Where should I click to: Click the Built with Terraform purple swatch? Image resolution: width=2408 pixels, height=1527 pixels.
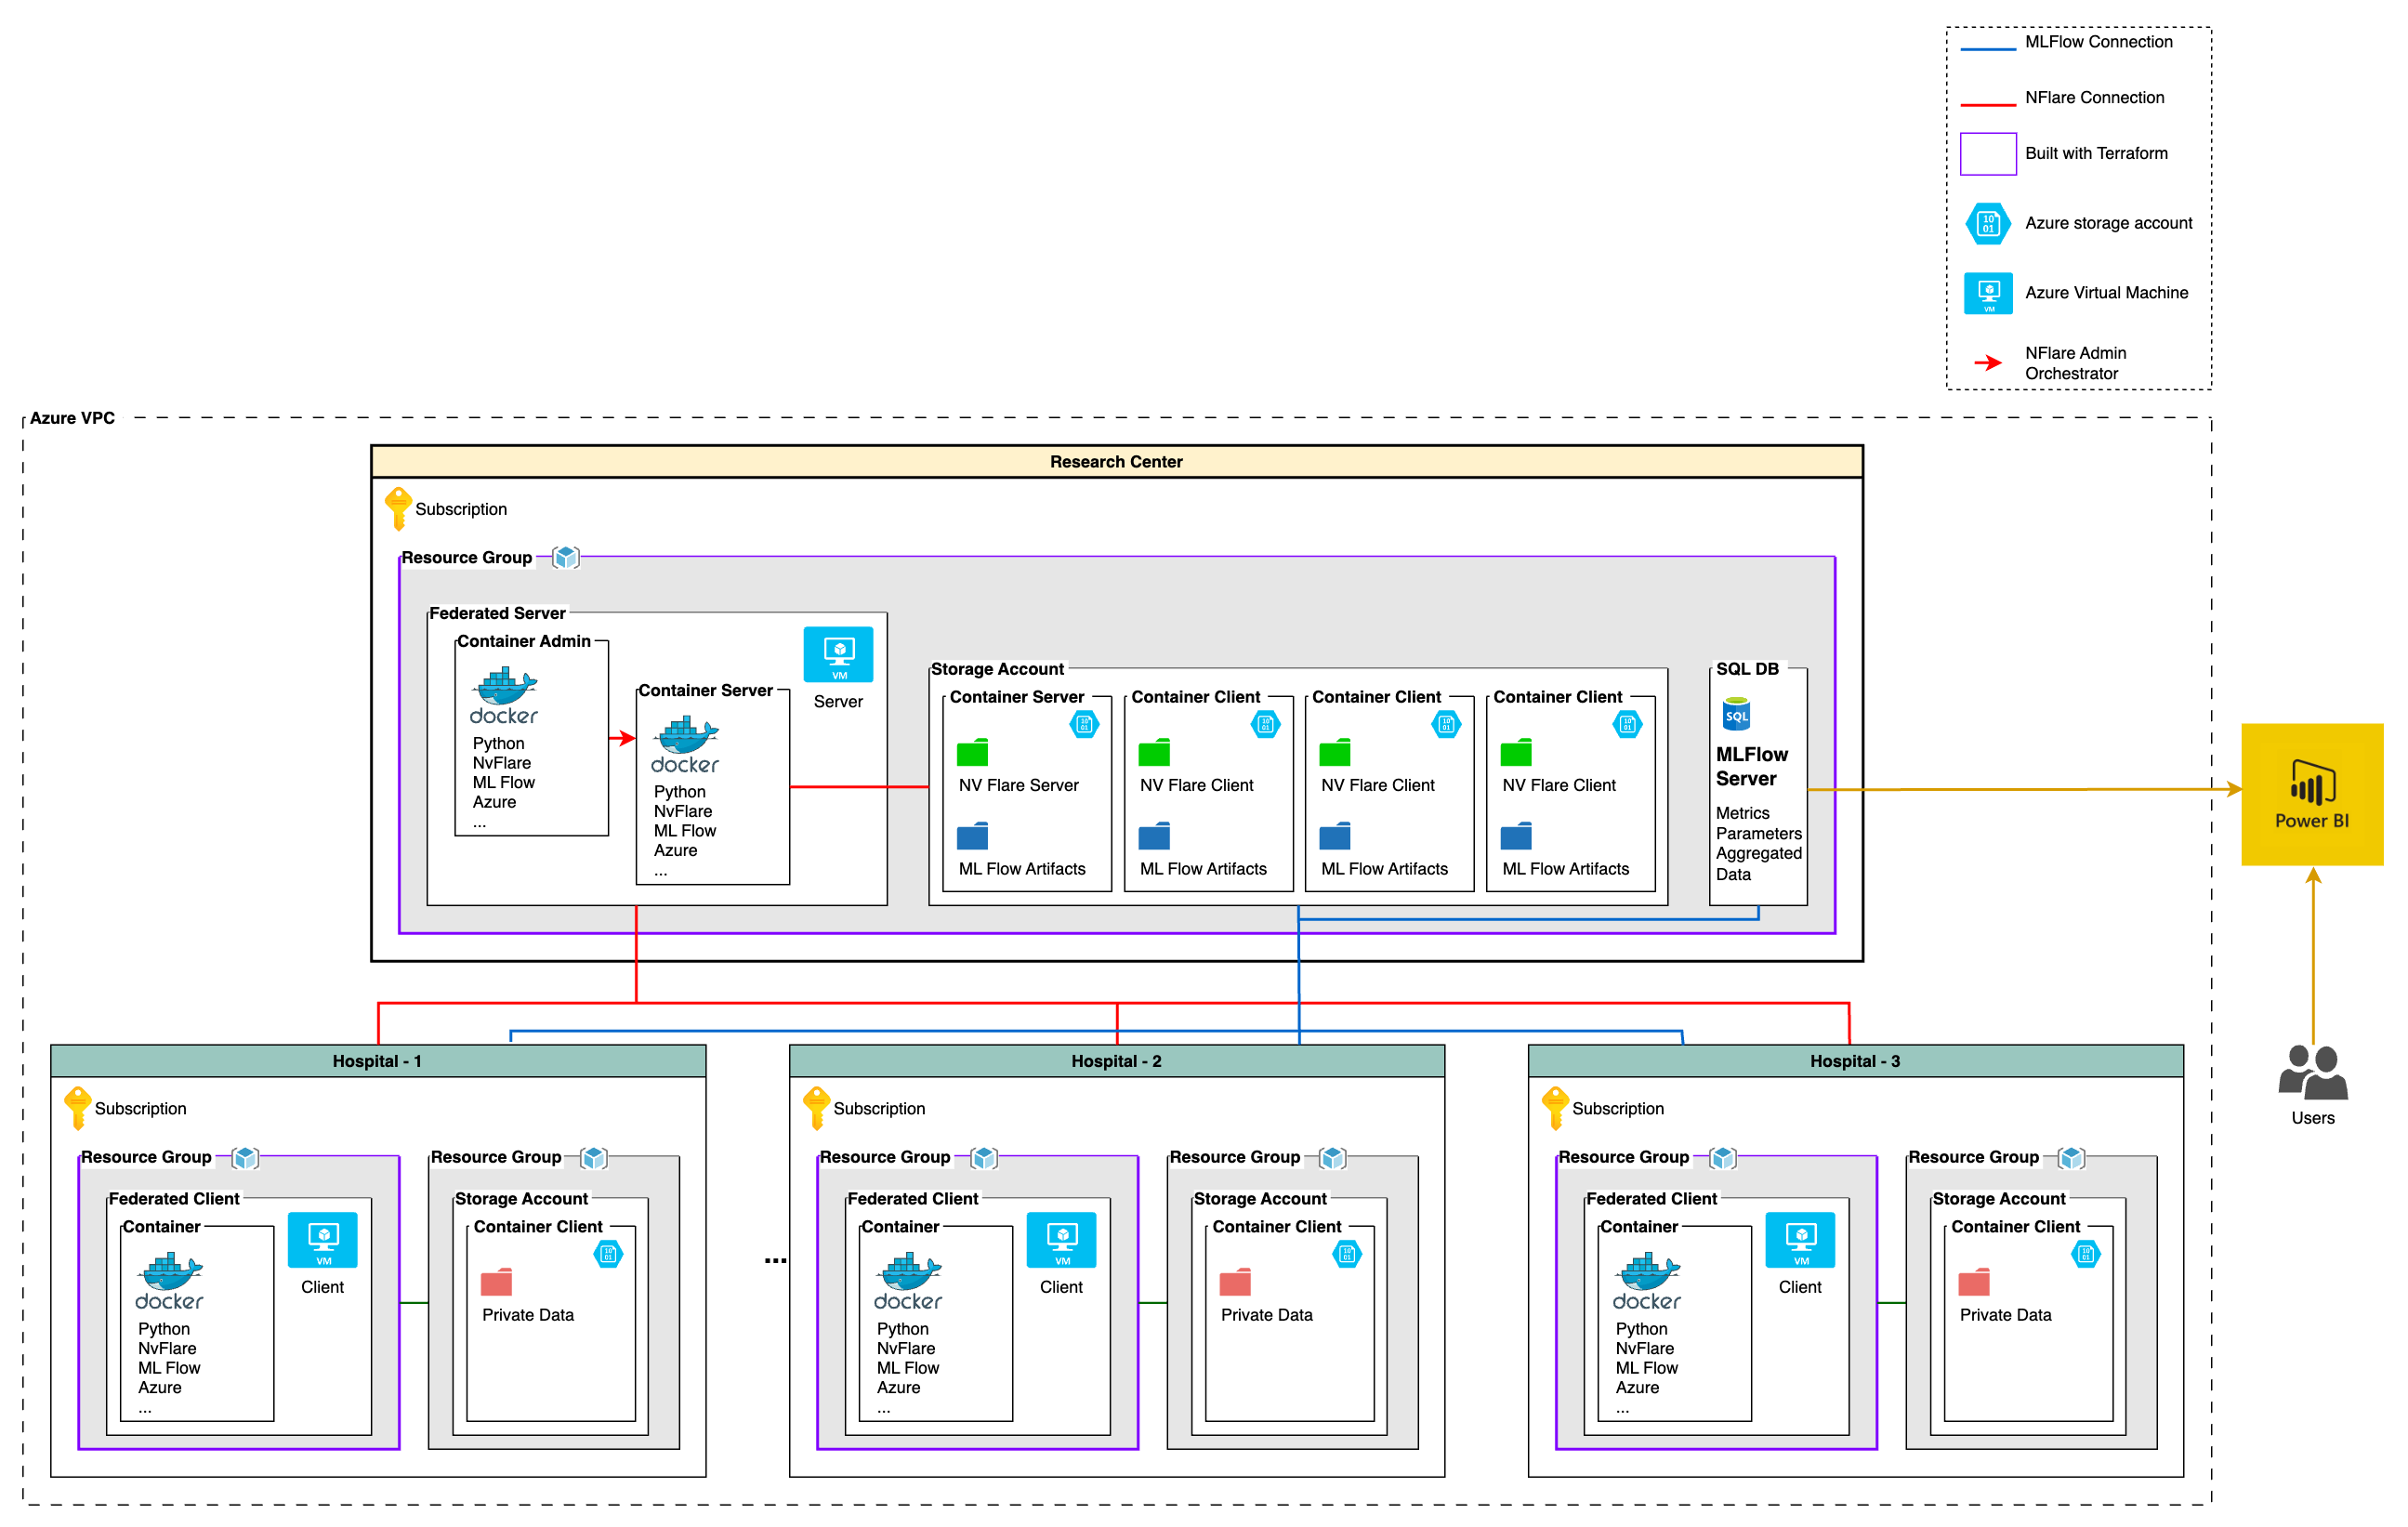[1987, 153]
